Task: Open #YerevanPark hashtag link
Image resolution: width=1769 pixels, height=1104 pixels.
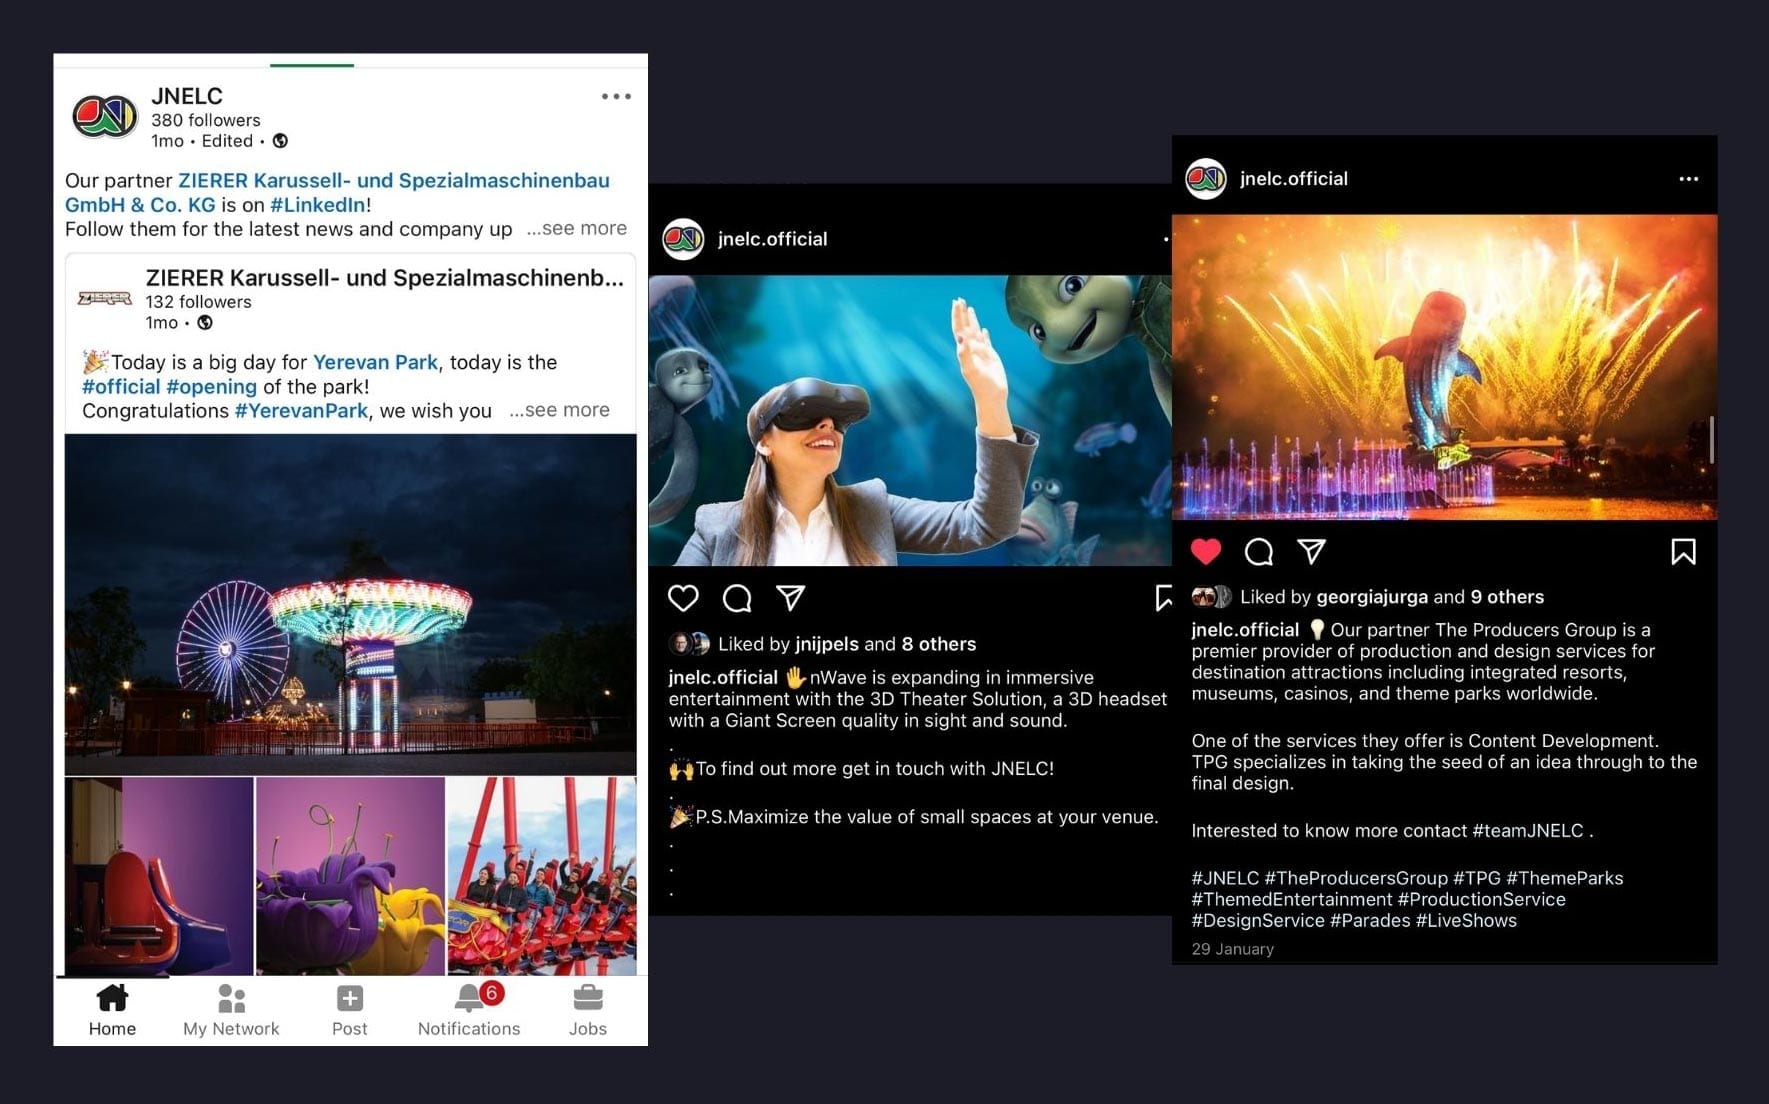Action: 301,411
